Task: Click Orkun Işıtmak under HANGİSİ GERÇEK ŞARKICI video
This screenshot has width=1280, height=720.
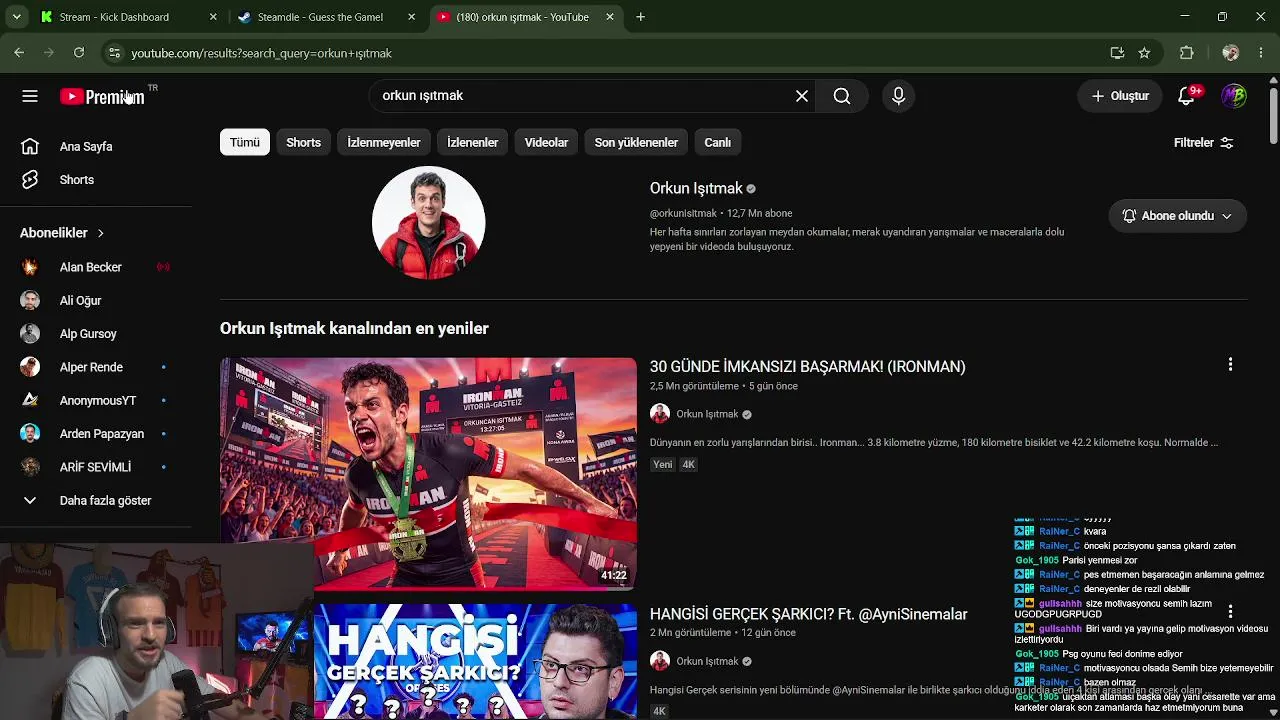Action: (707, 661)
